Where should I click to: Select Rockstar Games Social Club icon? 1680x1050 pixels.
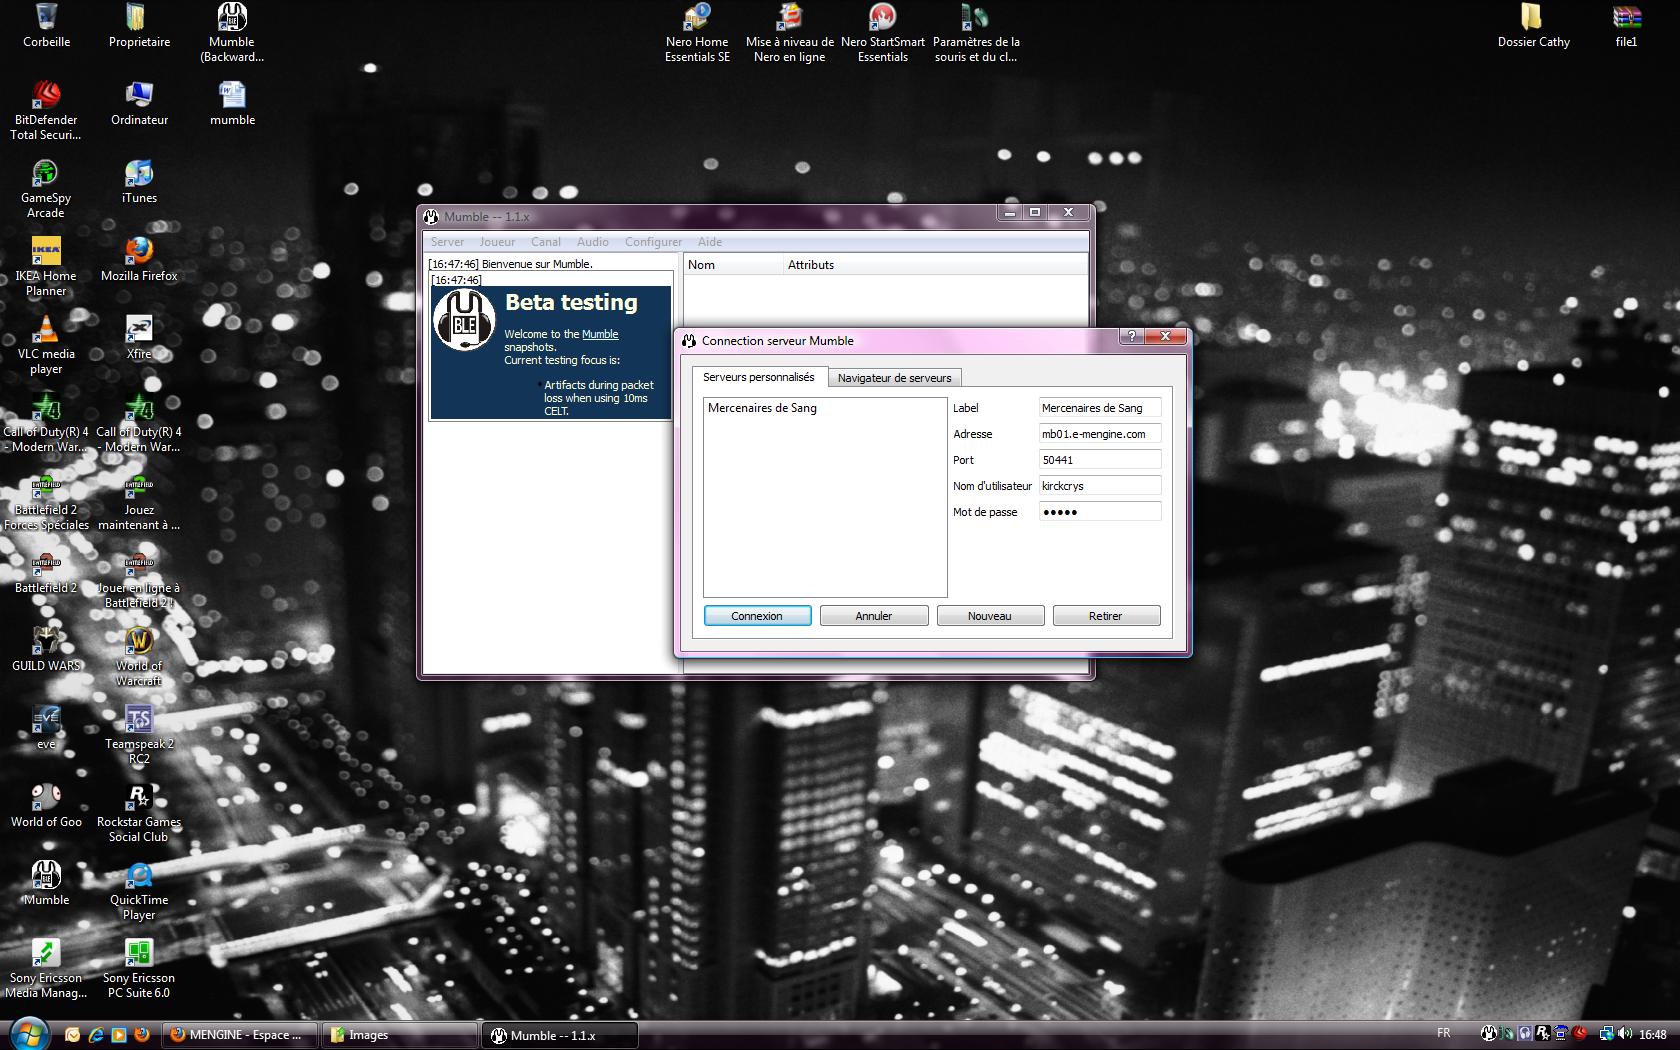[x=139, y=813]
